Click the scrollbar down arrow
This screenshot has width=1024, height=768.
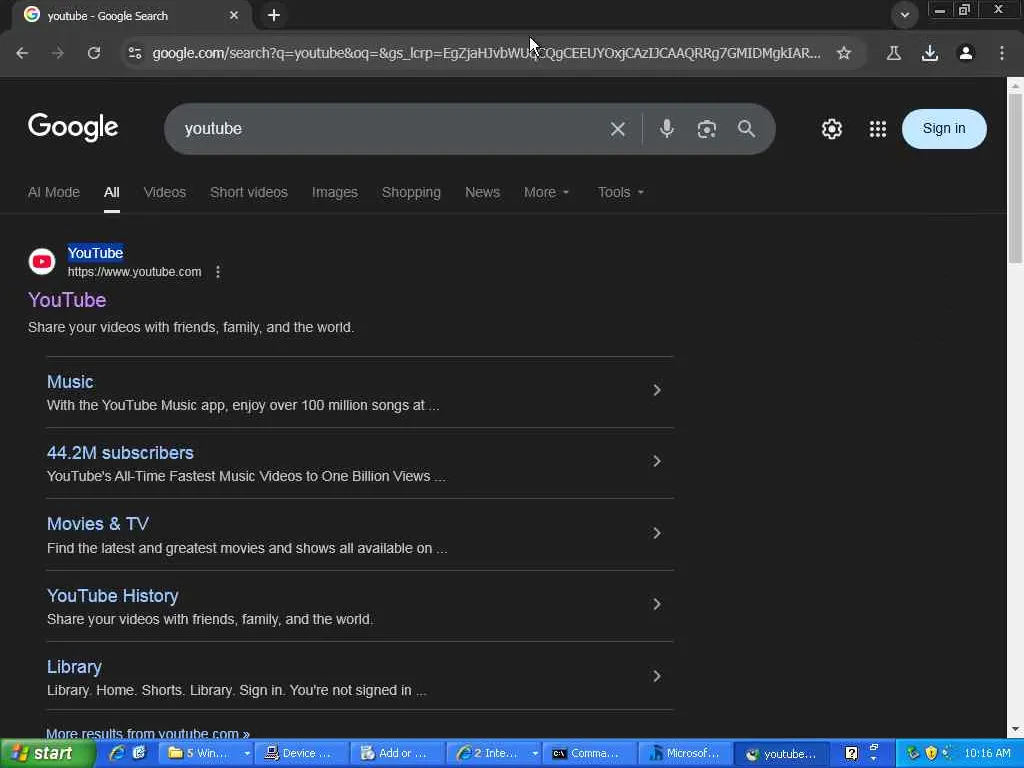click(x=1015, y=729)
